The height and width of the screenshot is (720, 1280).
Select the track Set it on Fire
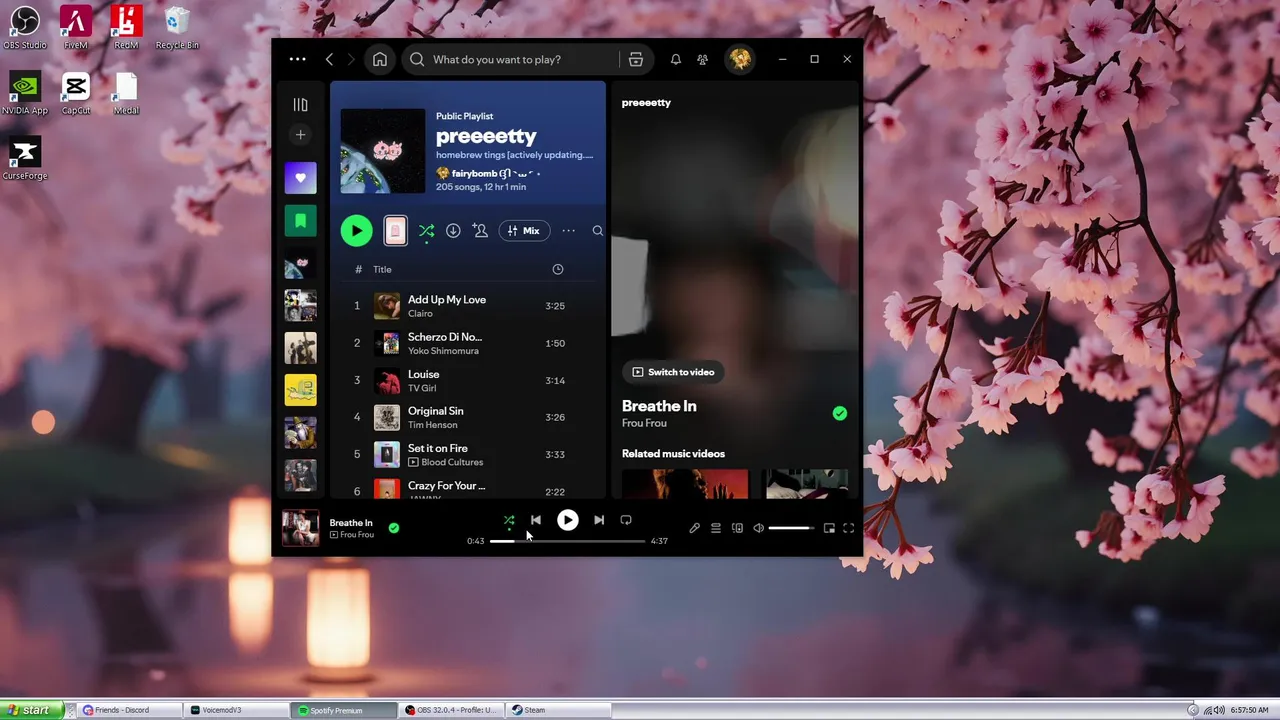(437, 448)
